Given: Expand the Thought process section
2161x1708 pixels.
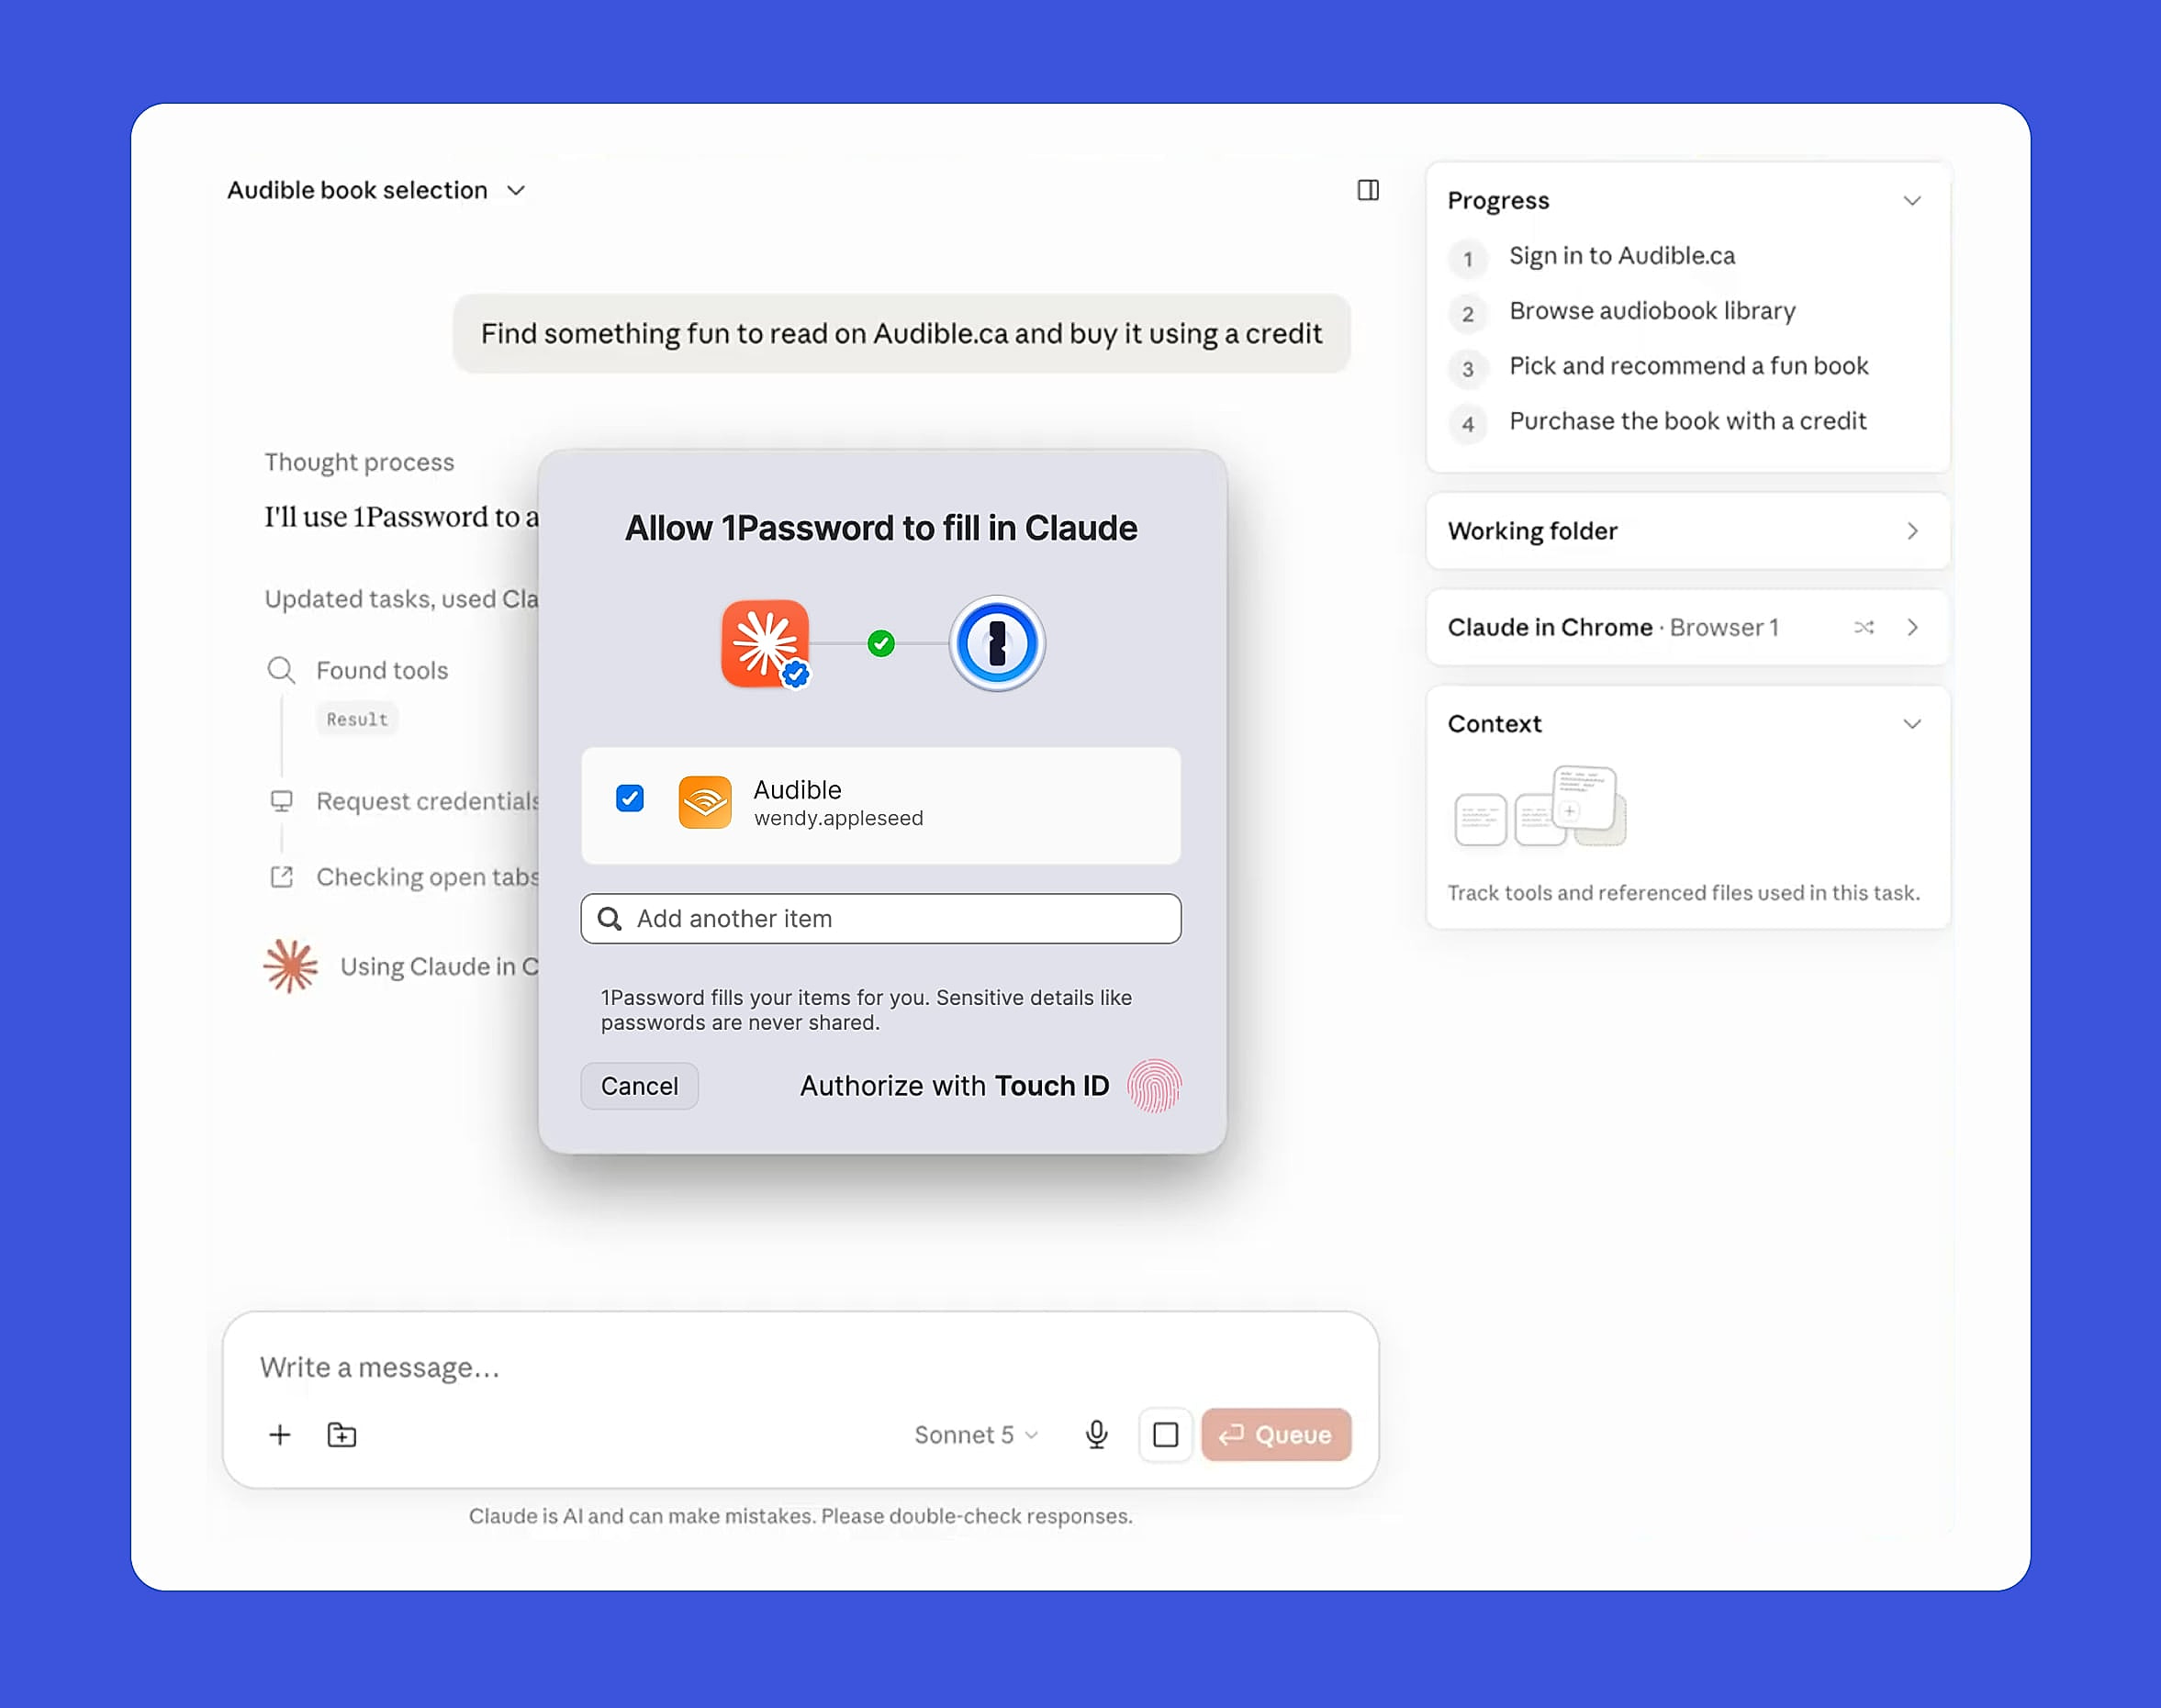Looking at the screenshot, I should (359, 462).
